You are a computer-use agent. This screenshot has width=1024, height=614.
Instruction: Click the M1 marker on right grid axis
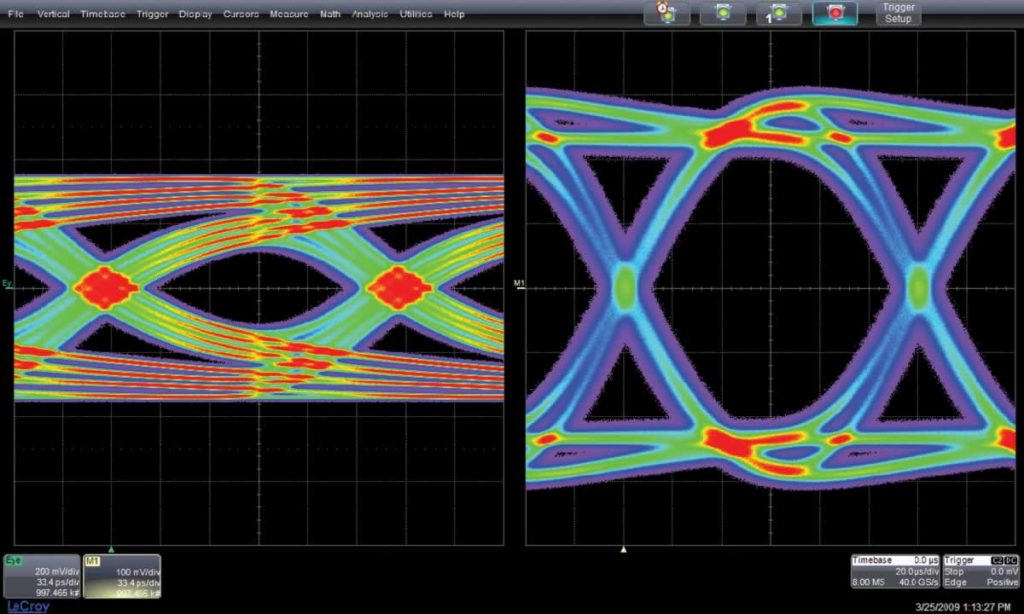click(519, 286)
